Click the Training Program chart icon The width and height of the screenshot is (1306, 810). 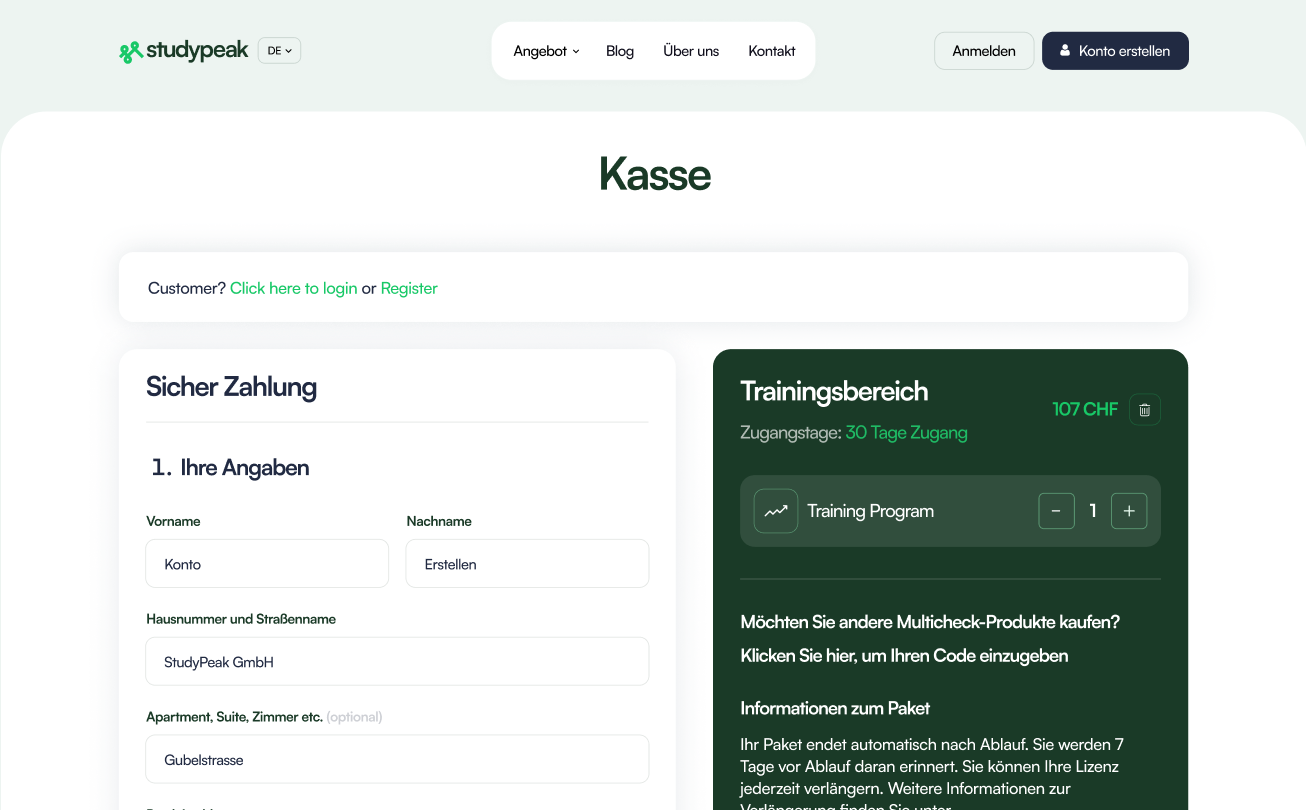[x=775, y=511]
